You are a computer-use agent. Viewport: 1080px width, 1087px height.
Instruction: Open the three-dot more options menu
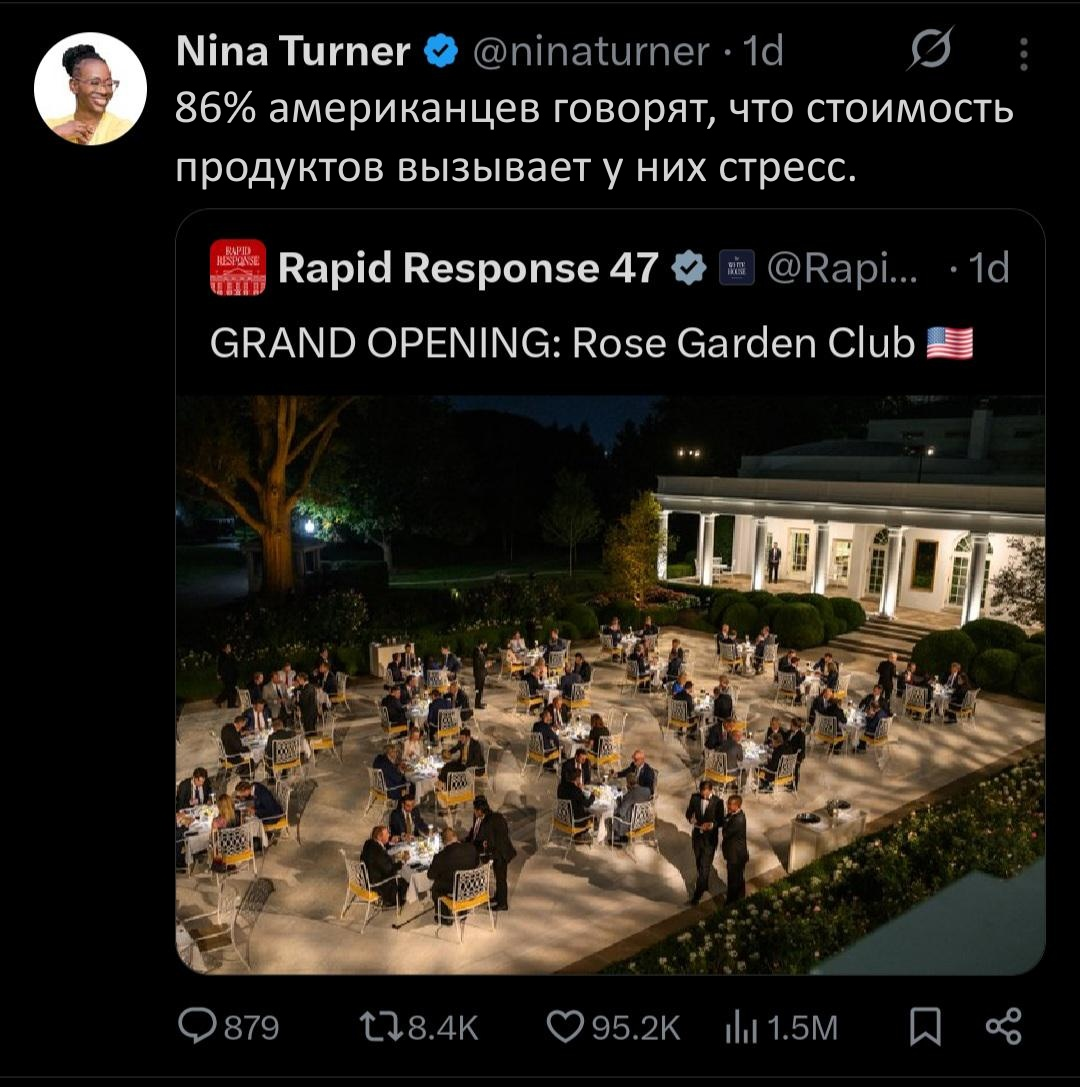pyautogui.click(x=1023, y=53)
